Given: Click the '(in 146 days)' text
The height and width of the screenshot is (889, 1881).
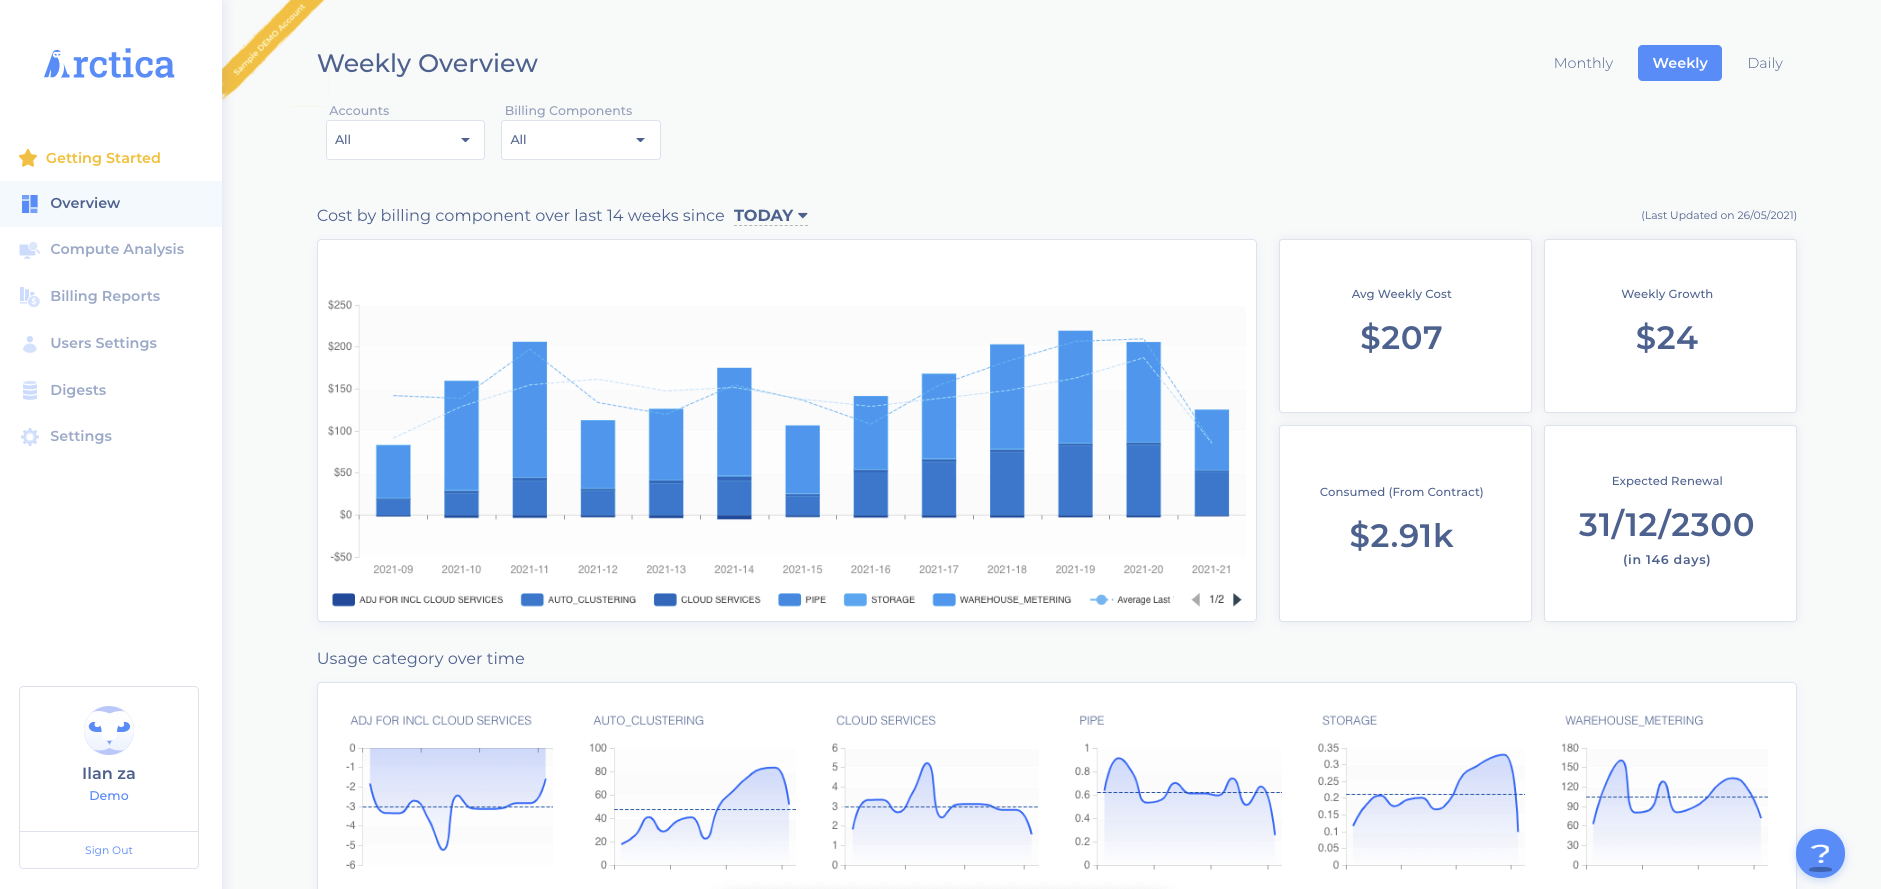Looking at the screenshot, I should [x=1667, y=560].
